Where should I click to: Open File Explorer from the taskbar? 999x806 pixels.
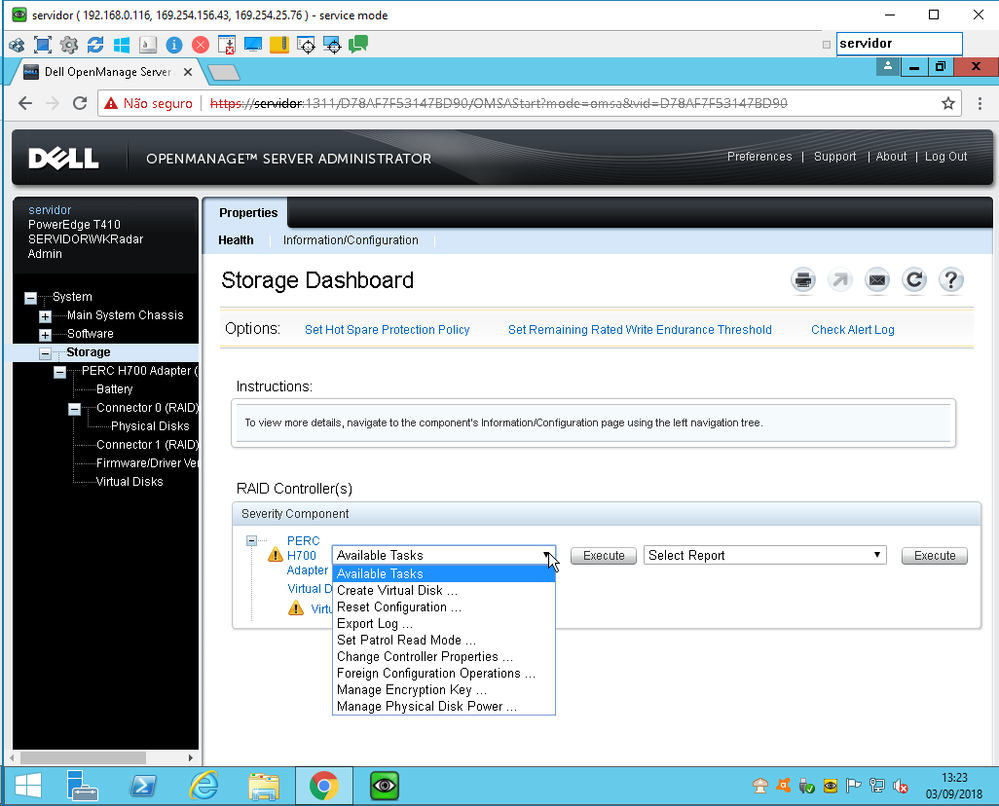click(264, 785)
